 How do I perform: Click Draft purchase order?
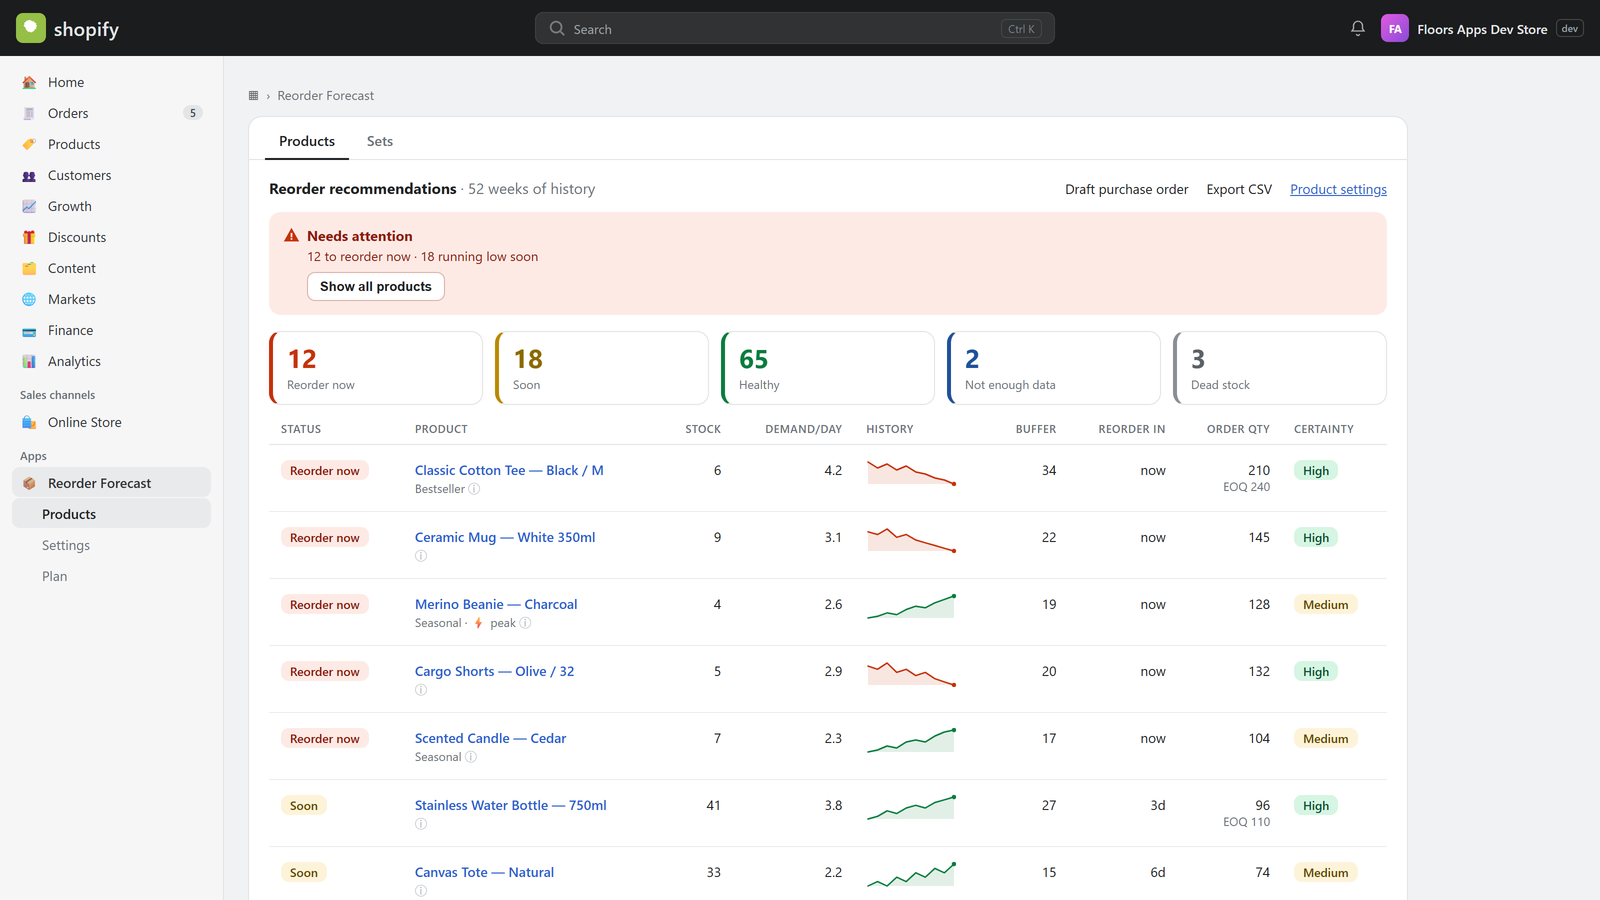click(x=1127, y=189)
